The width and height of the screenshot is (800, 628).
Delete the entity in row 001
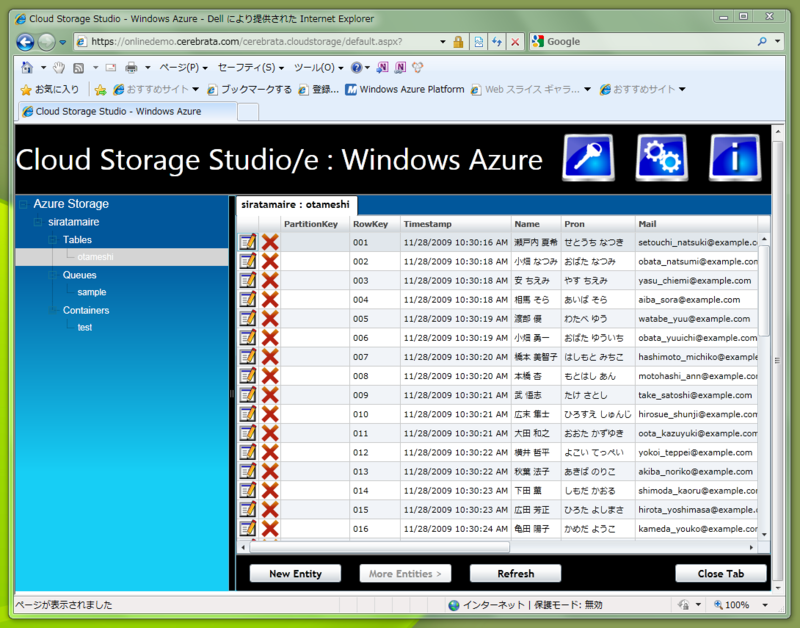270,242
